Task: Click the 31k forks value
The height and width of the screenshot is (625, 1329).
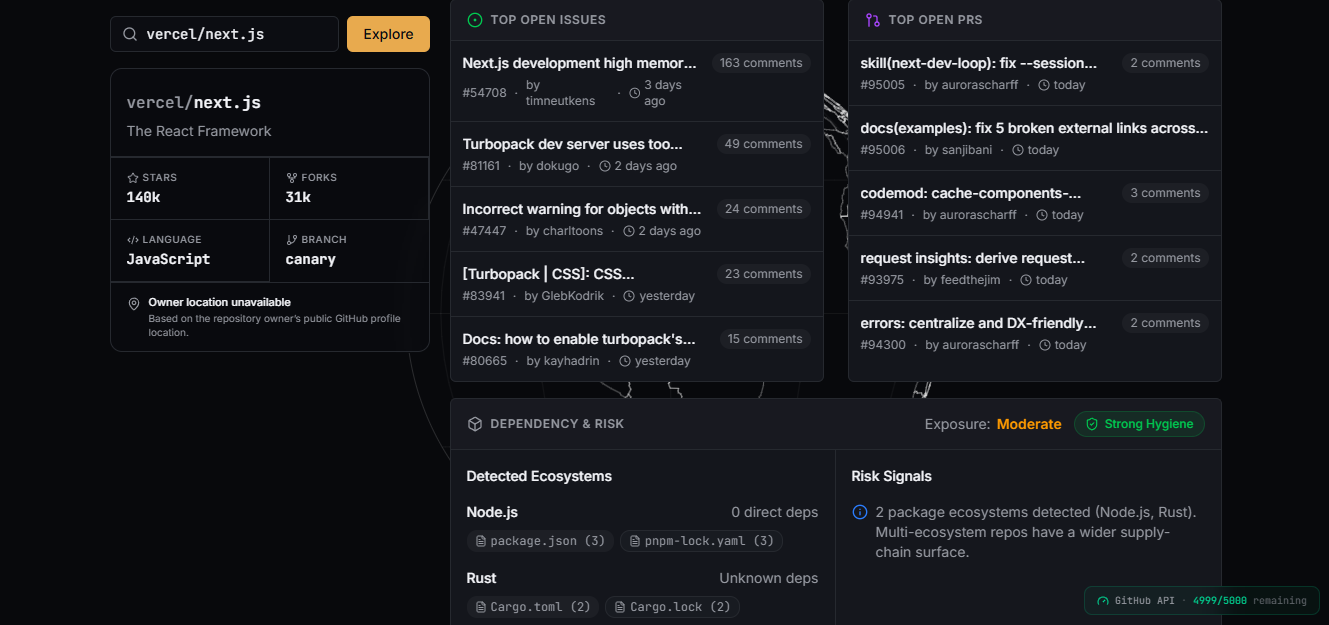Action: [298, 197]
